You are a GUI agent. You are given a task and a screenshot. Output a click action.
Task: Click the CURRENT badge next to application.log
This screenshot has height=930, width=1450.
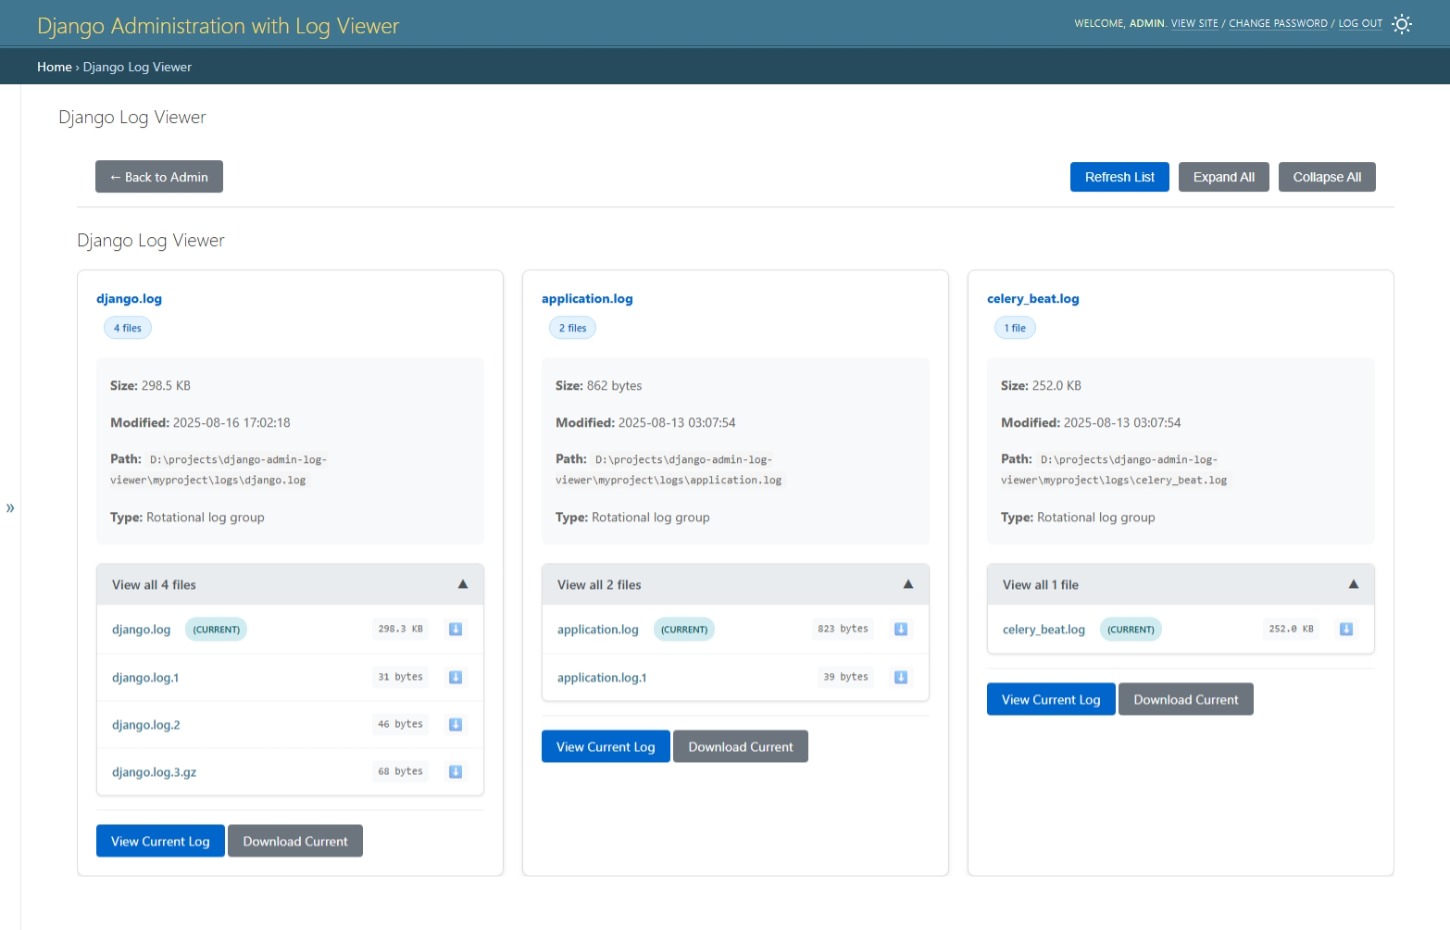684,630
